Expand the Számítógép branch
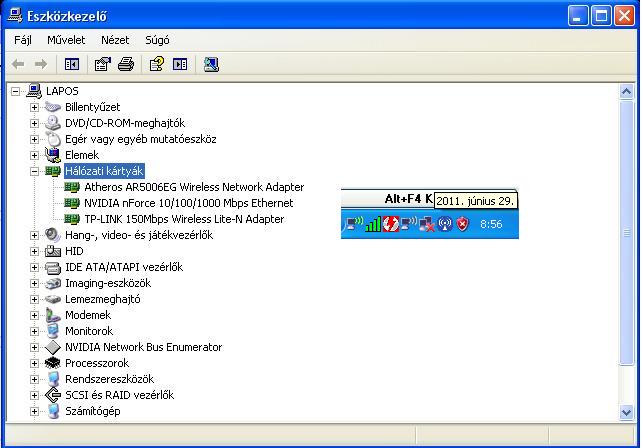Screen dimensions: 643x448 (x=34, y=411)
